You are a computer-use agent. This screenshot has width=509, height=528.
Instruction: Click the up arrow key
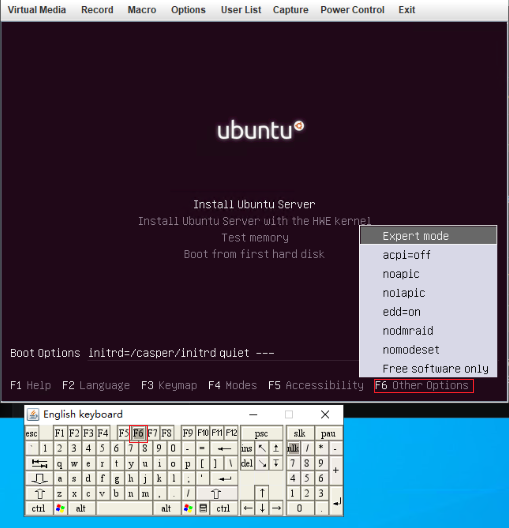(262, 493)
